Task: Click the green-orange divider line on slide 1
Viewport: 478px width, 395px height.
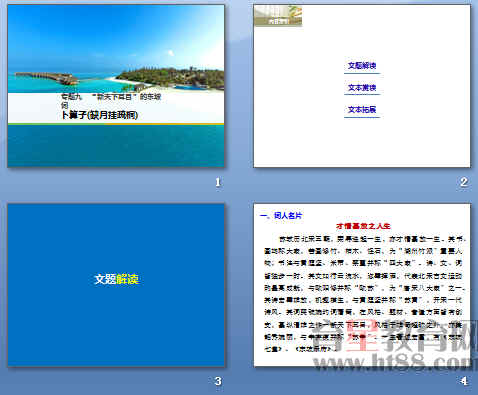Action: pyautogui.click(x=116, y=124)
